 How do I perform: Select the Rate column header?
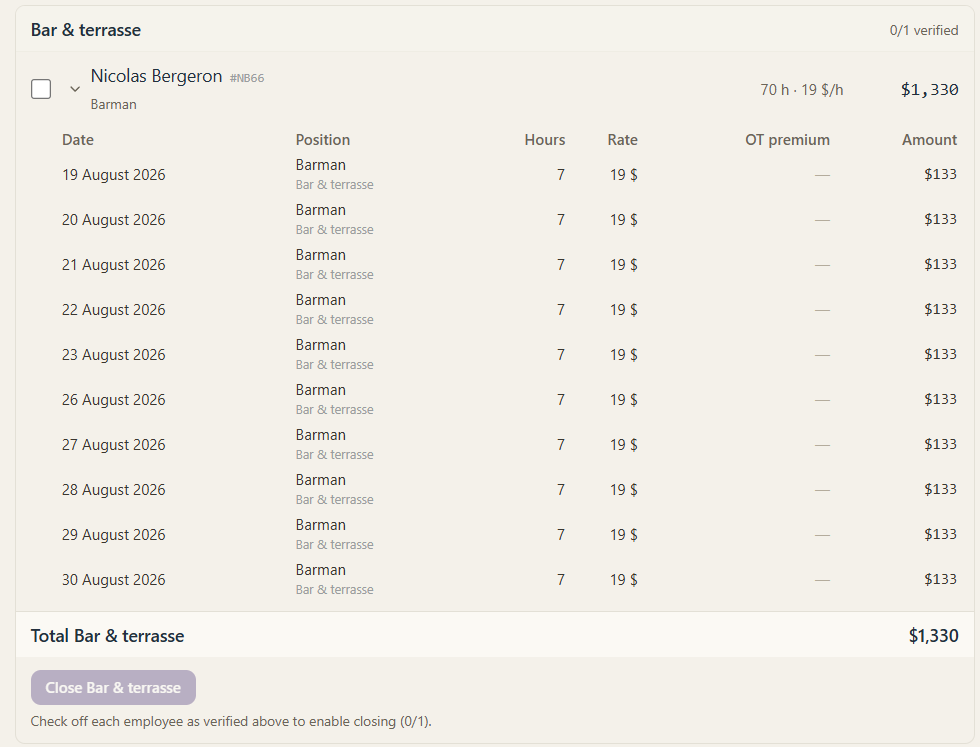pyautogui.click(x=622, y=140)
